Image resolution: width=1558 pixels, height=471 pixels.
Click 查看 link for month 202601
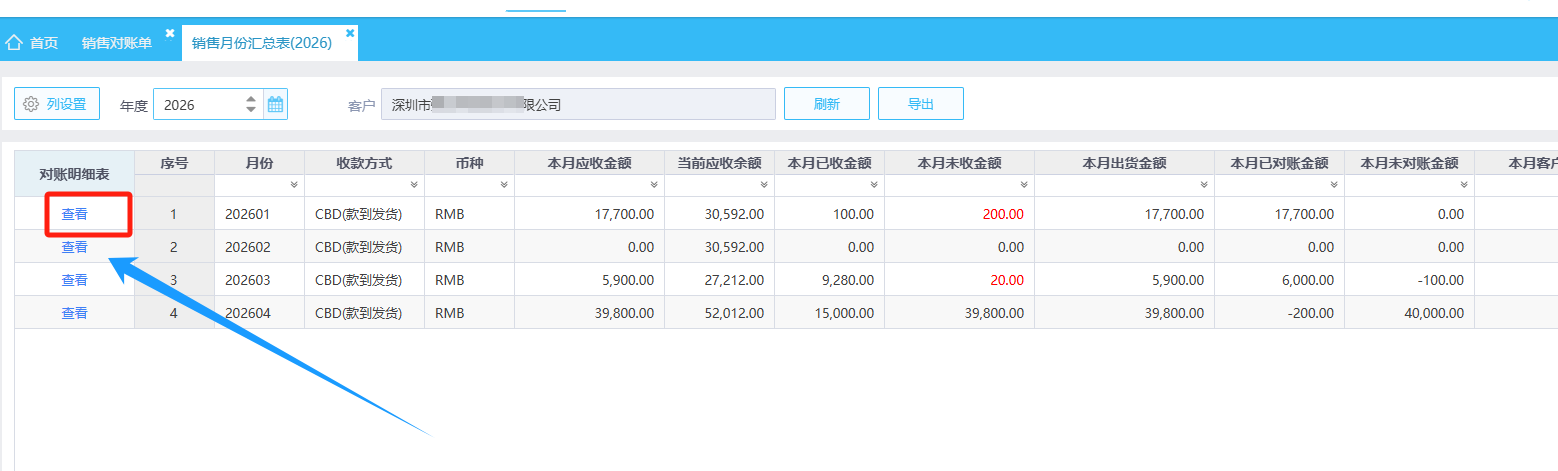[x=75, y=214]
